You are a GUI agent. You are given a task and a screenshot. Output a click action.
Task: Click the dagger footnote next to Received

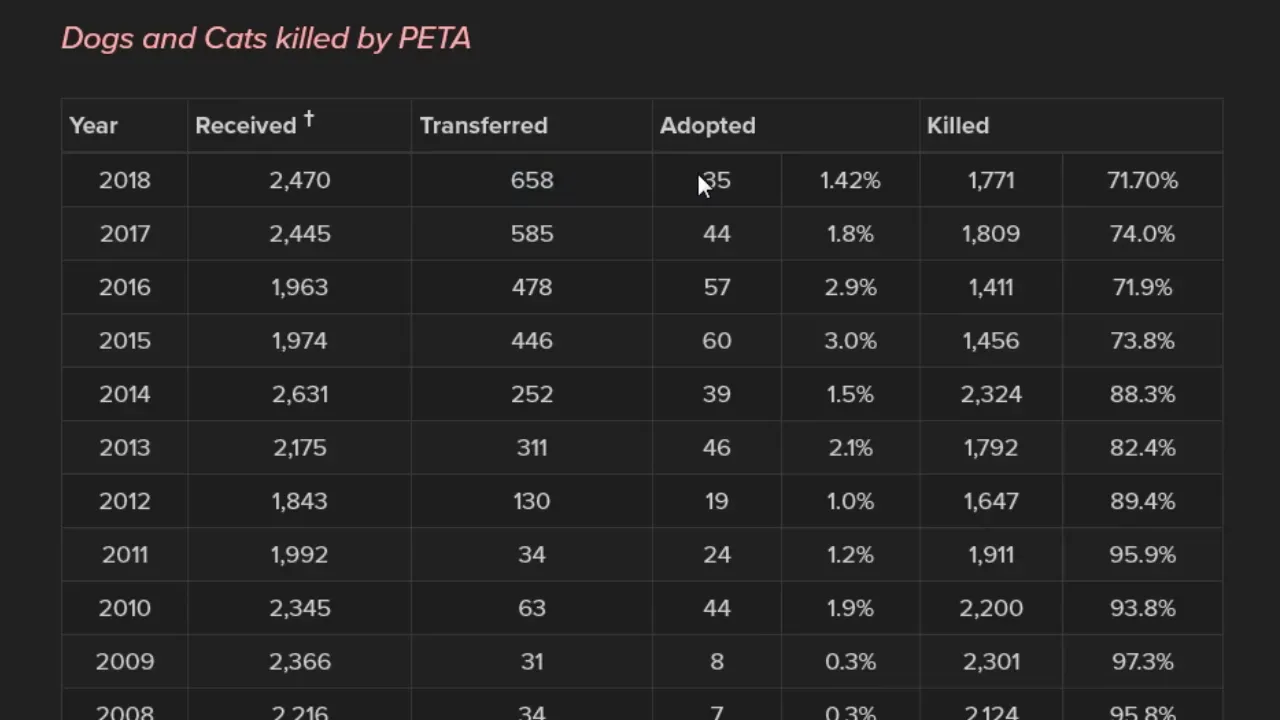[309, 119]
